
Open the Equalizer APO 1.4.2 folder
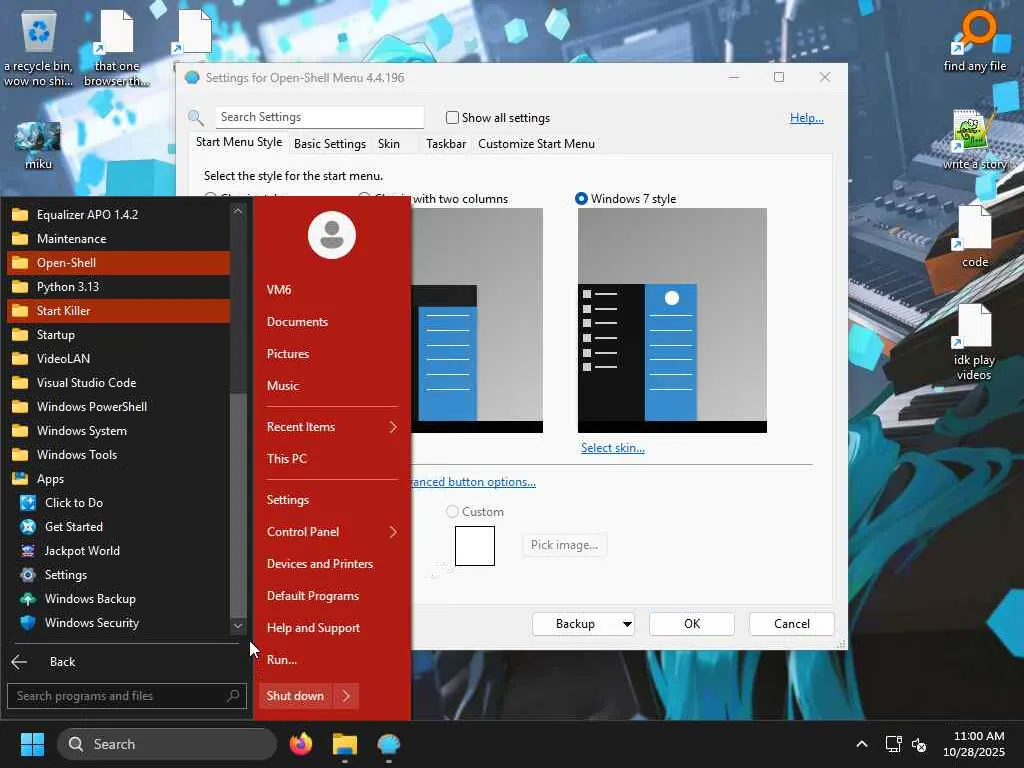pos(118,214)
